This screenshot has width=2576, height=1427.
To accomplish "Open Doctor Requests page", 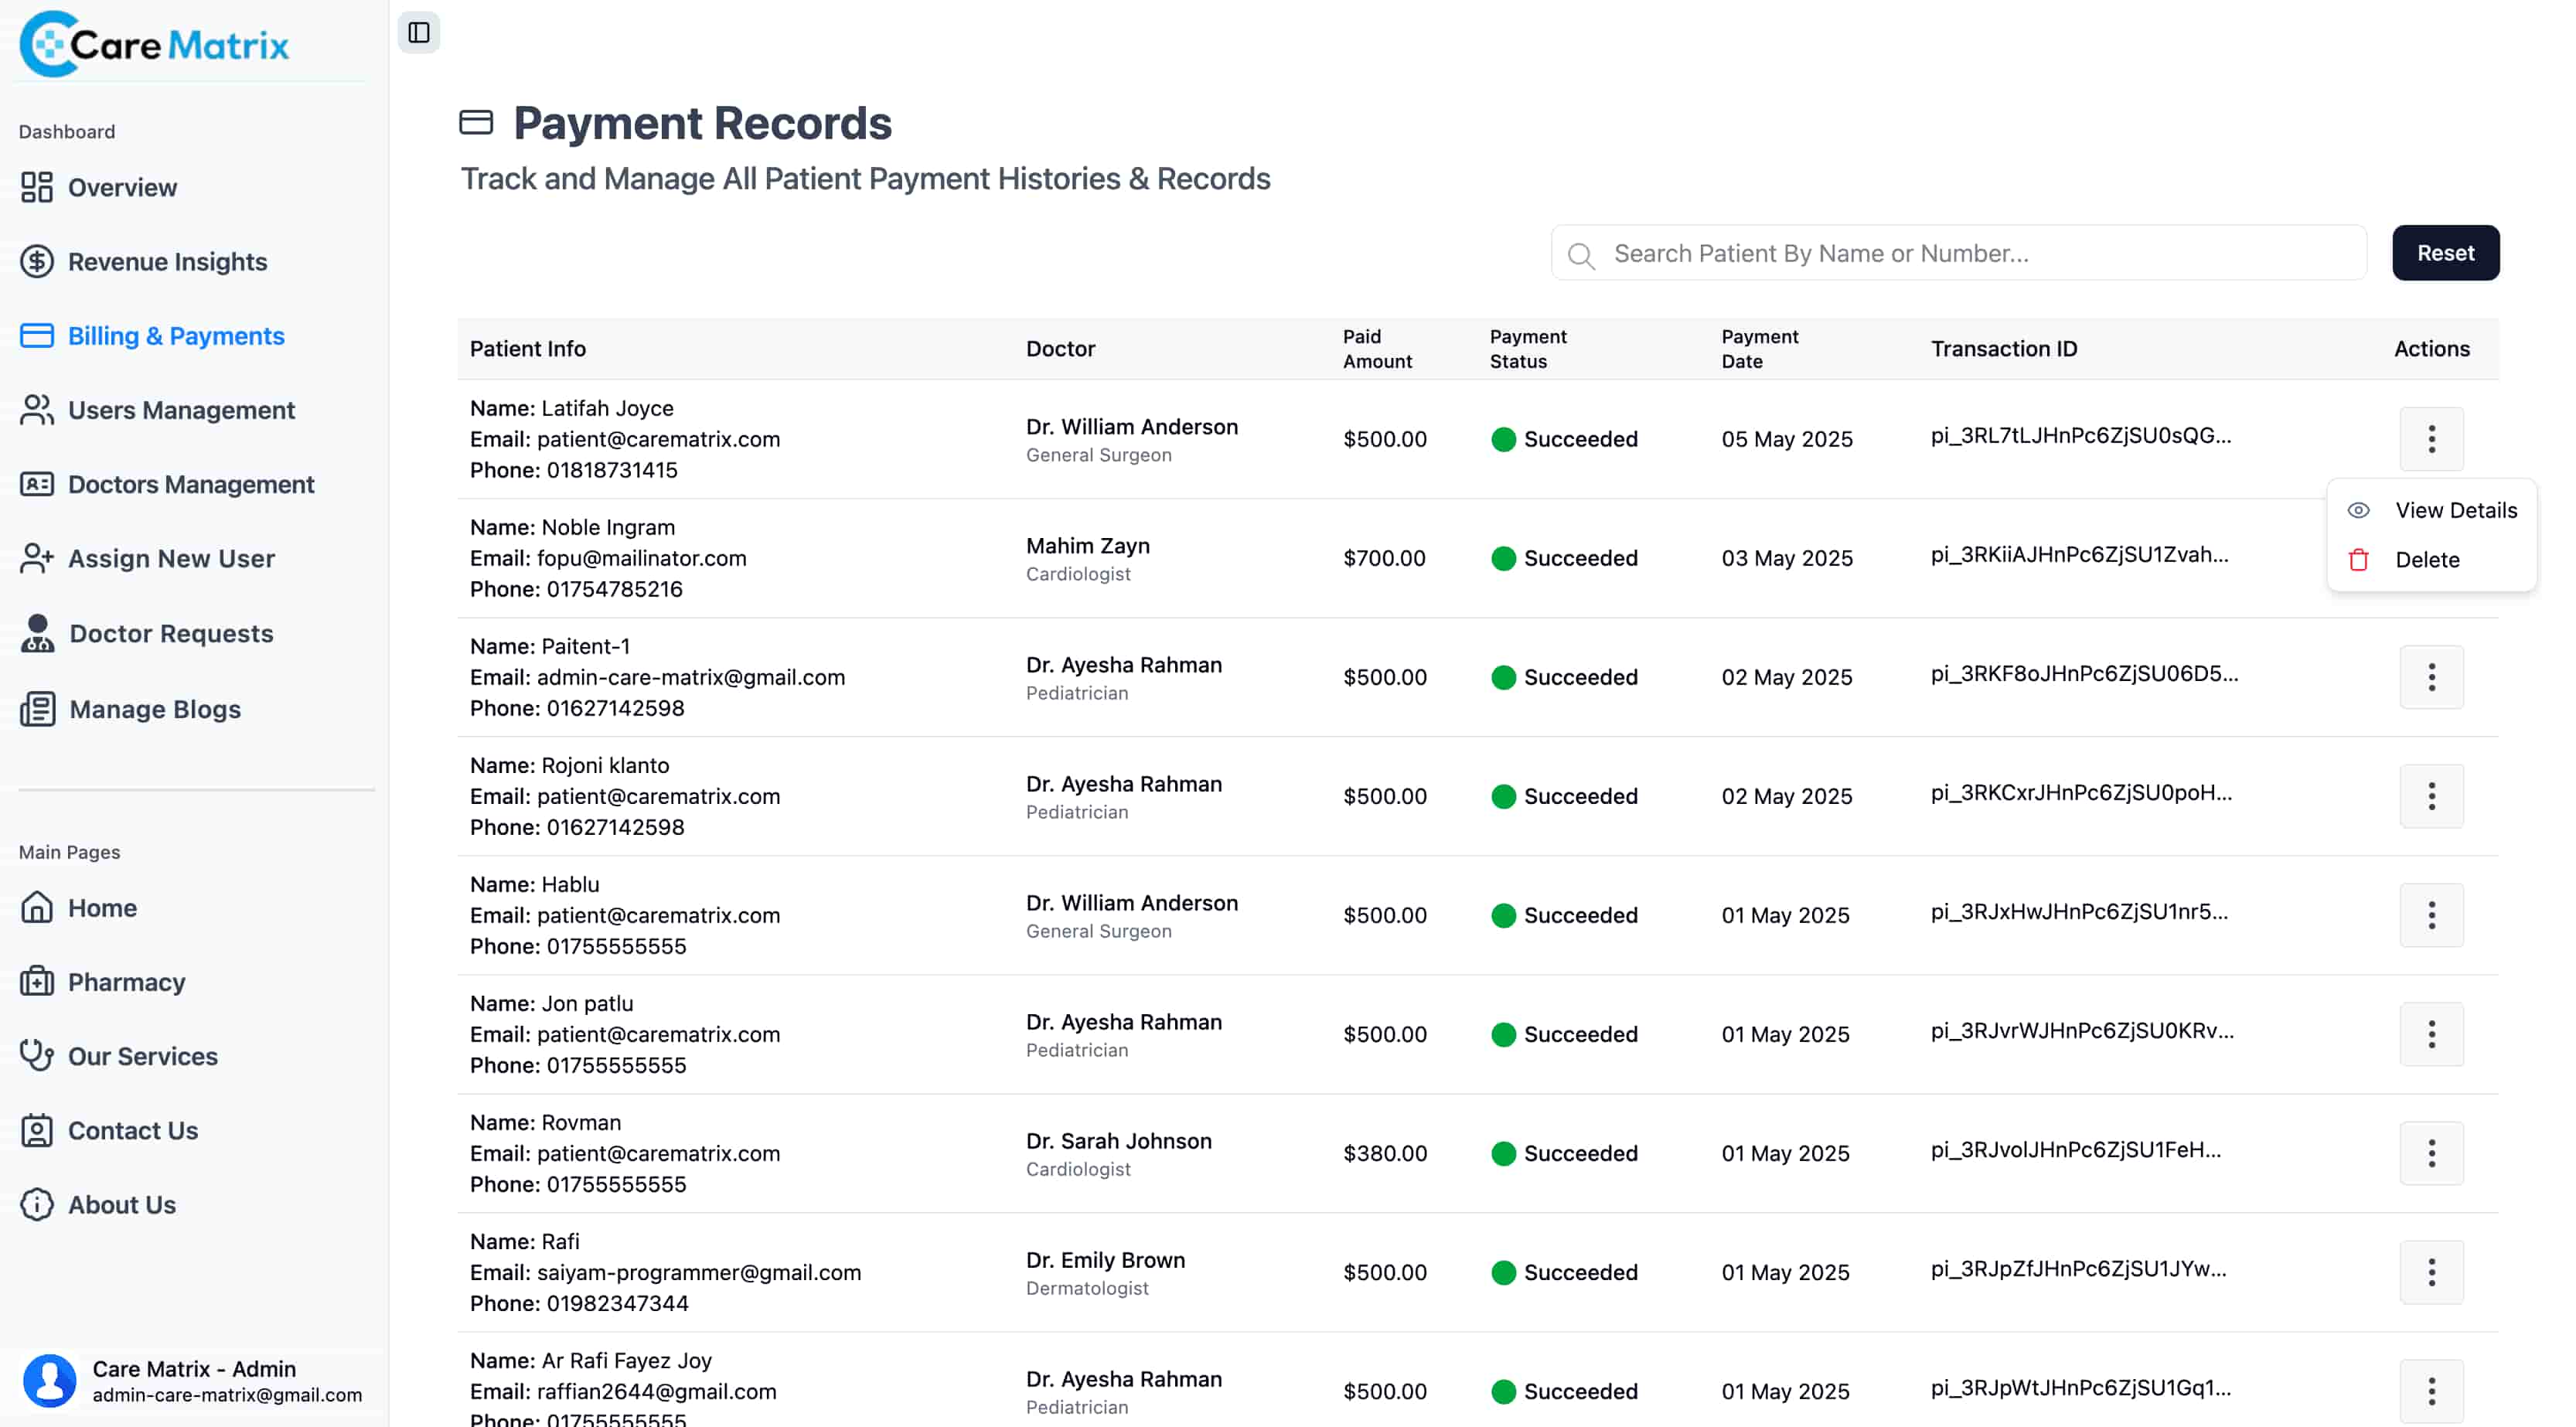I will (x=171, y=633).
